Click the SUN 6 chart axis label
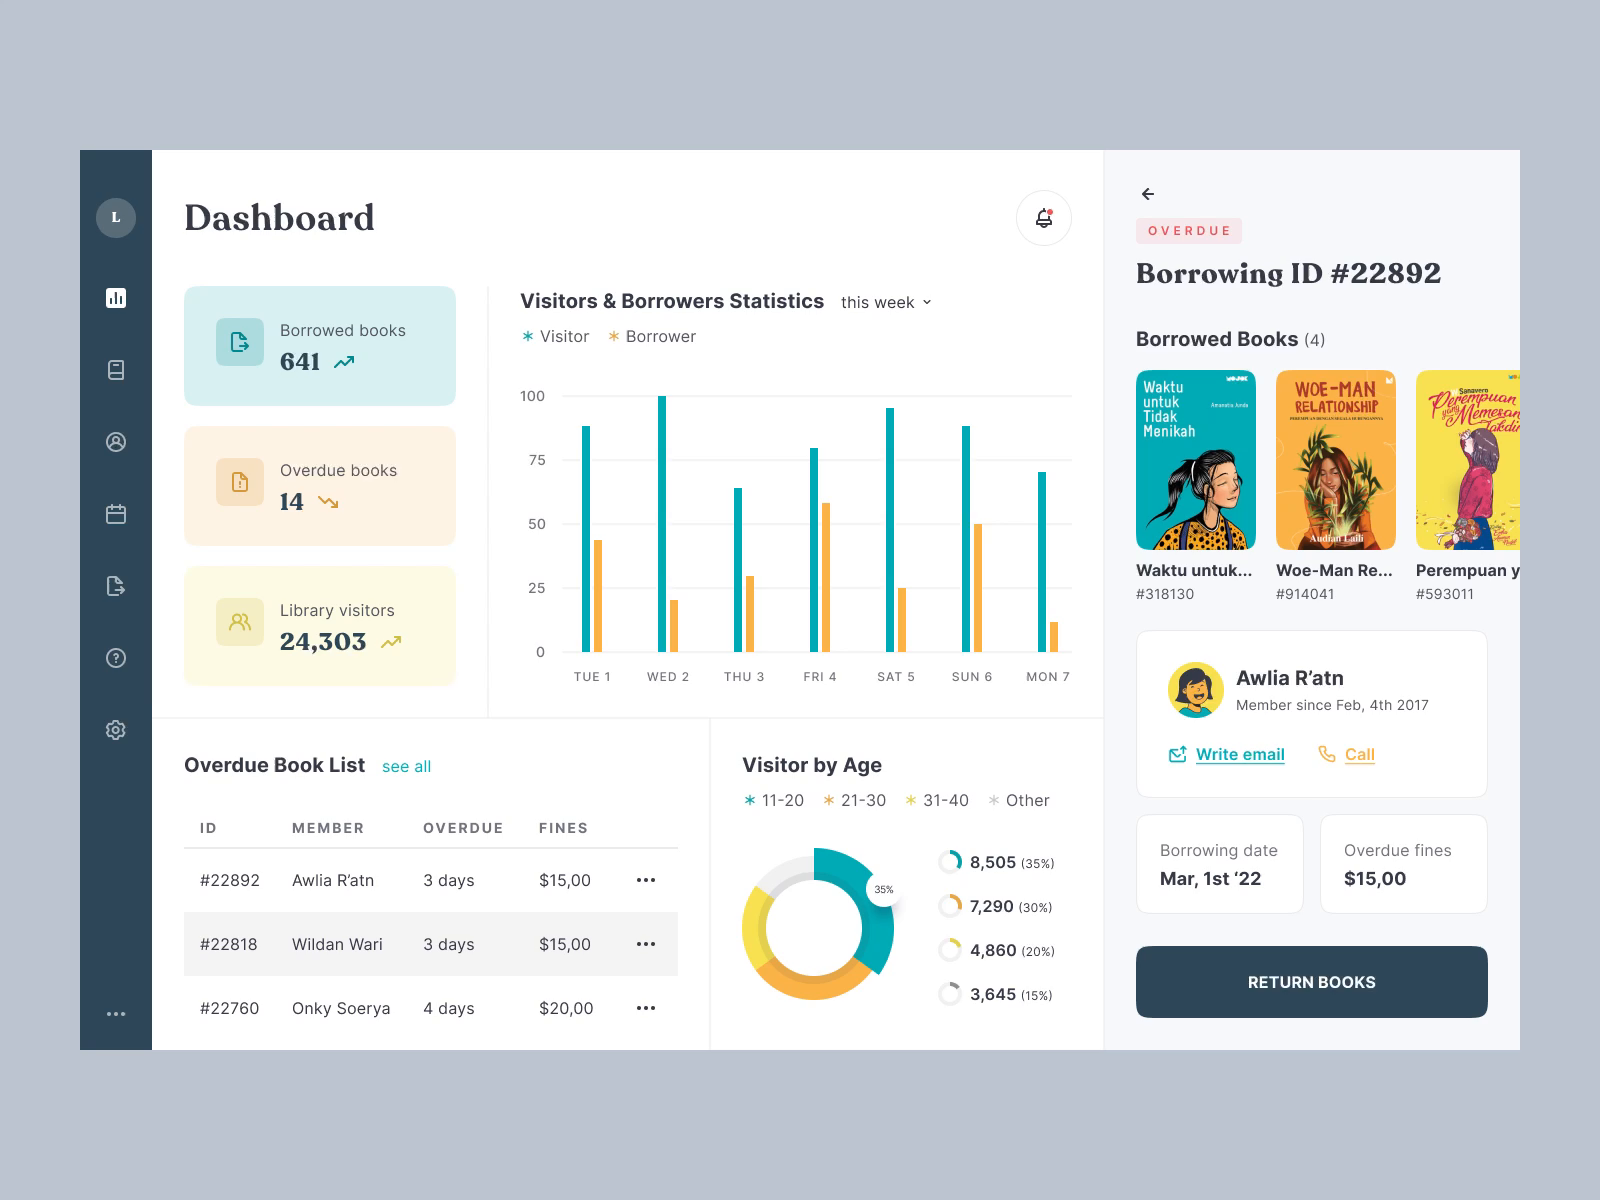 click(972, 677)
